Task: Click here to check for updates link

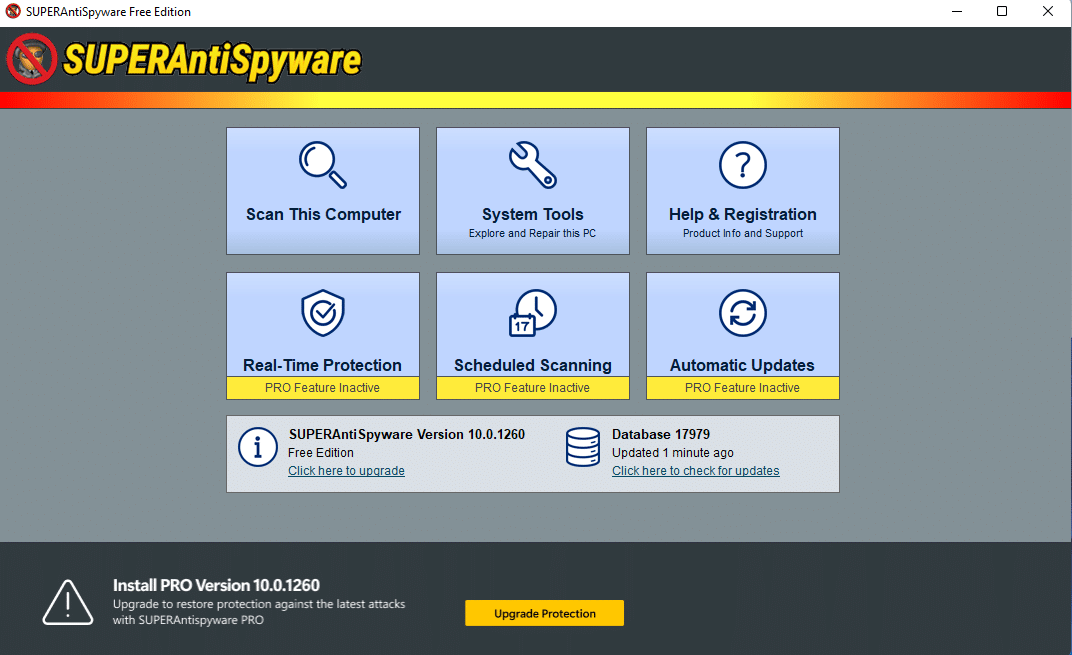Action: tap(695, 470)
